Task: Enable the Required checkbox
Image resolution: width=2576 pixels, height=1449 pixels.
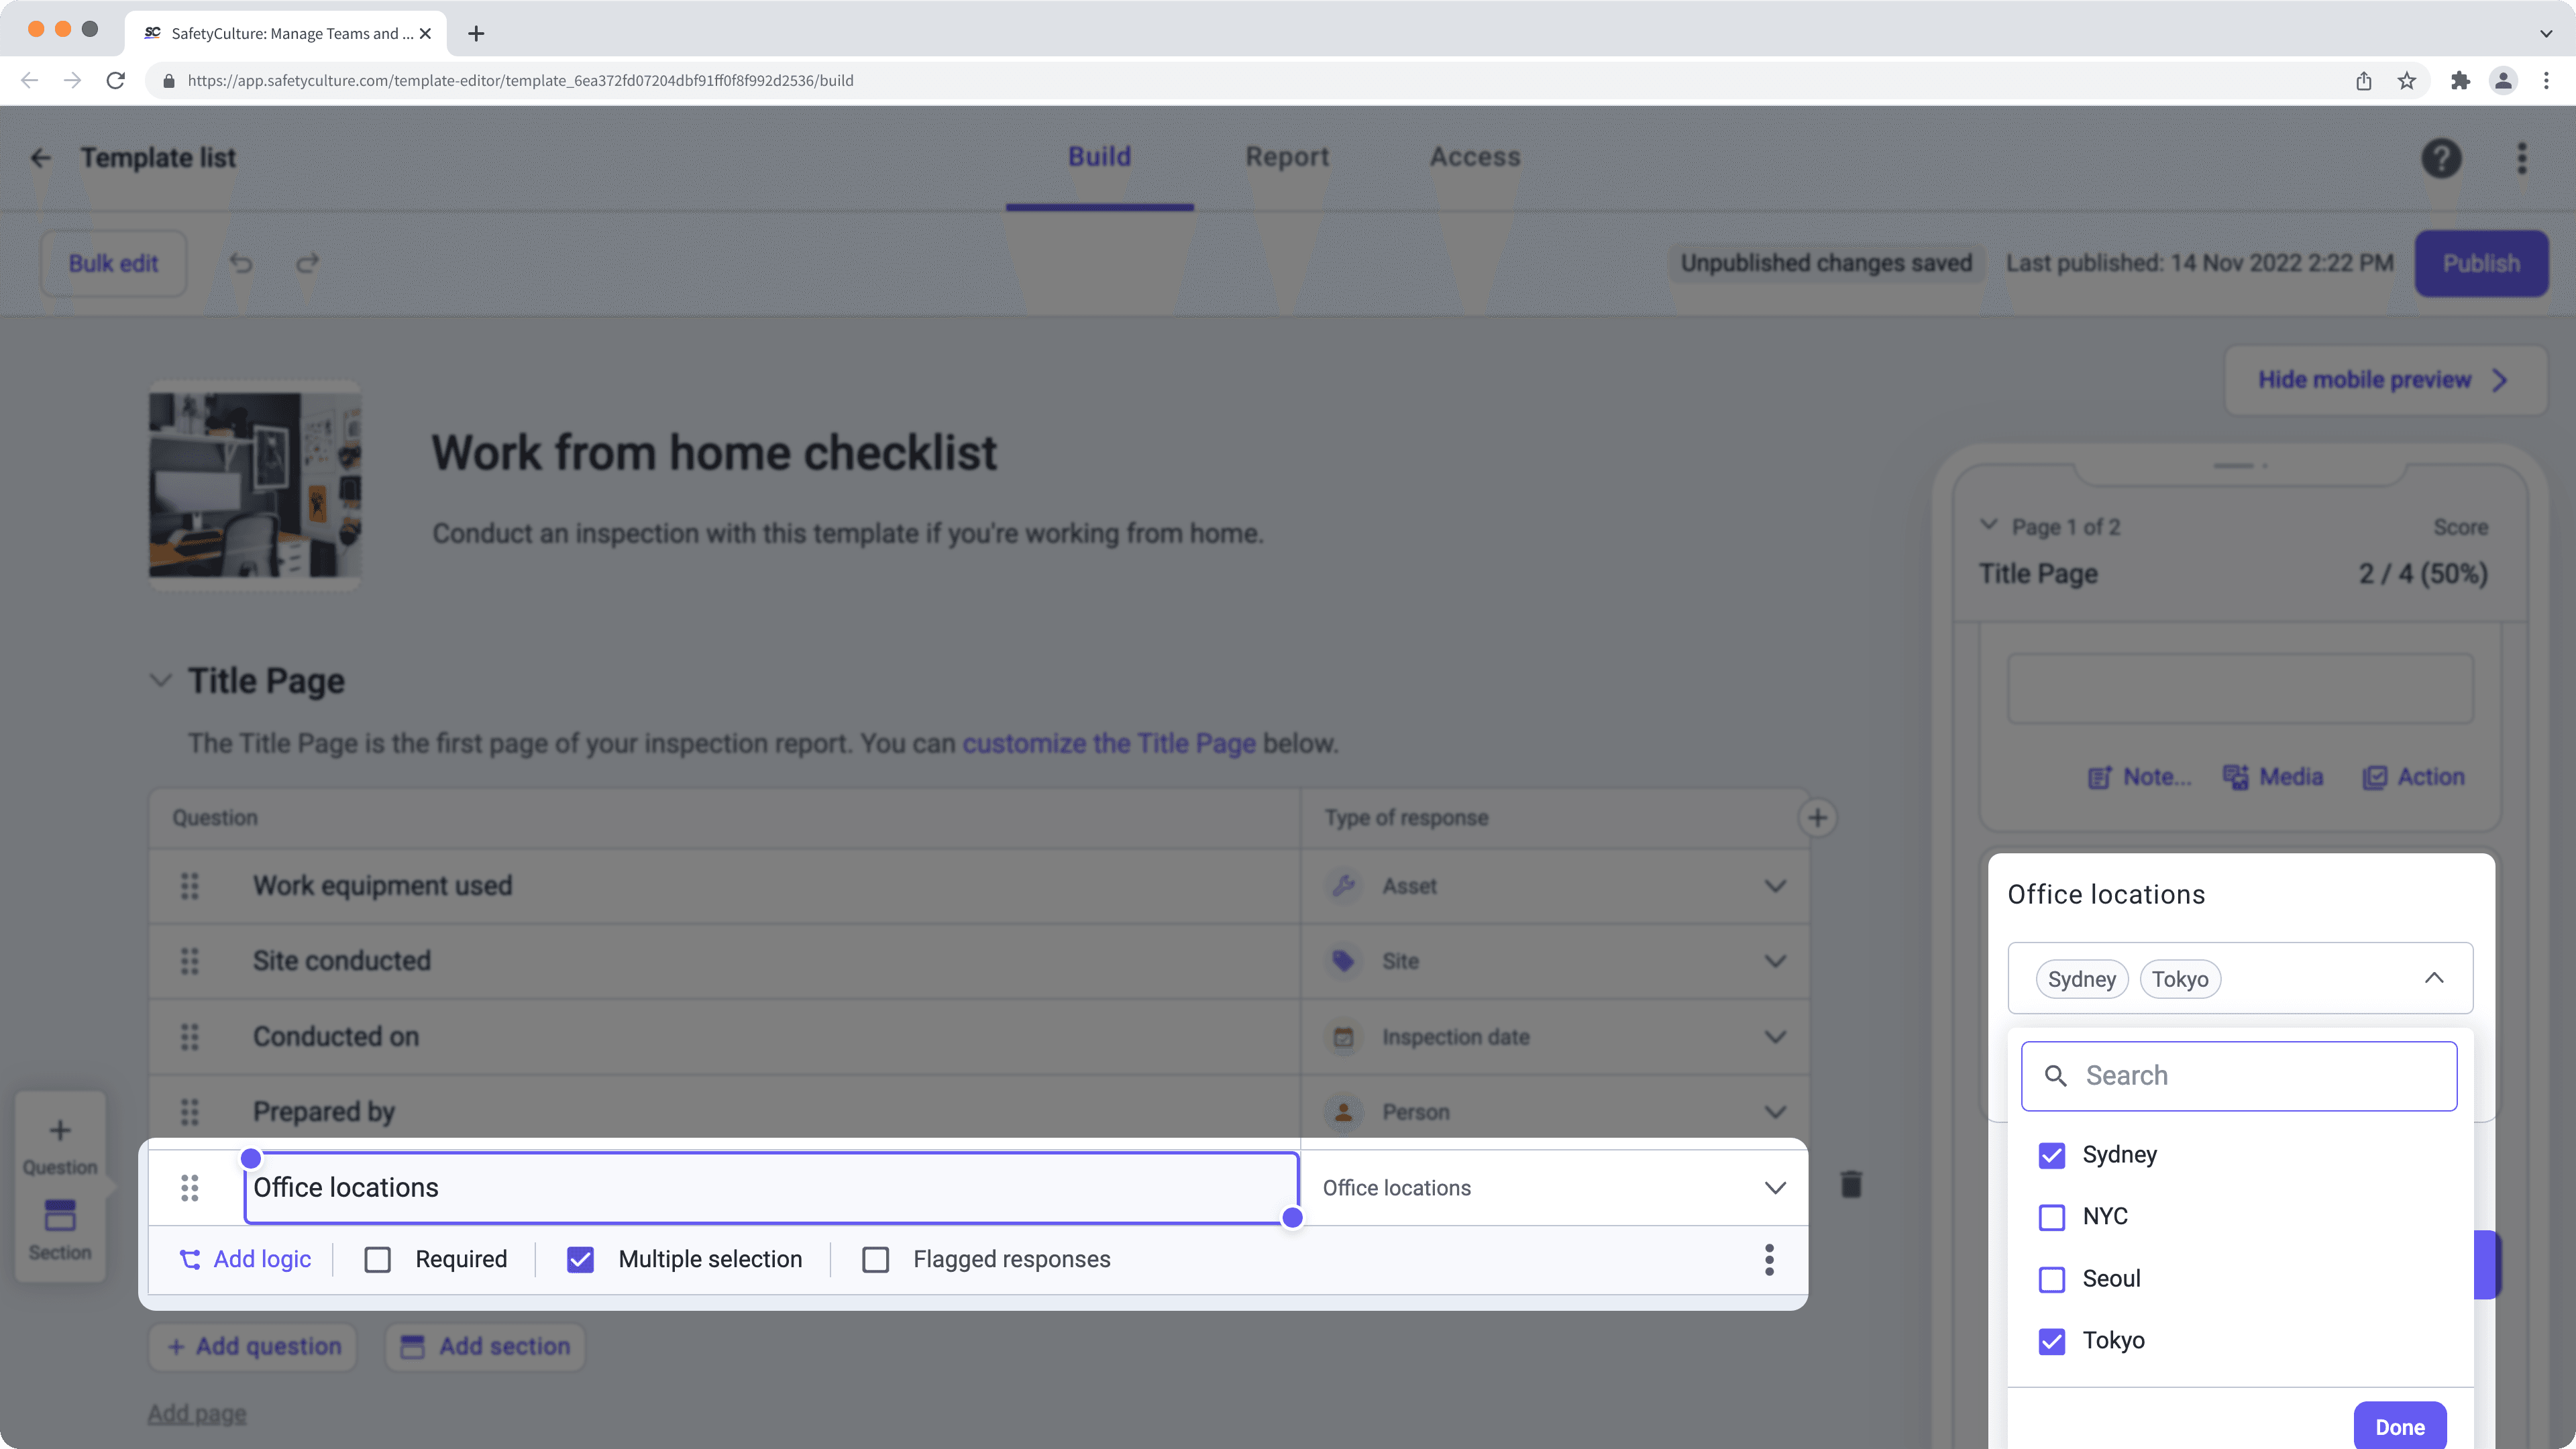Action: [x=378, y=1259]
